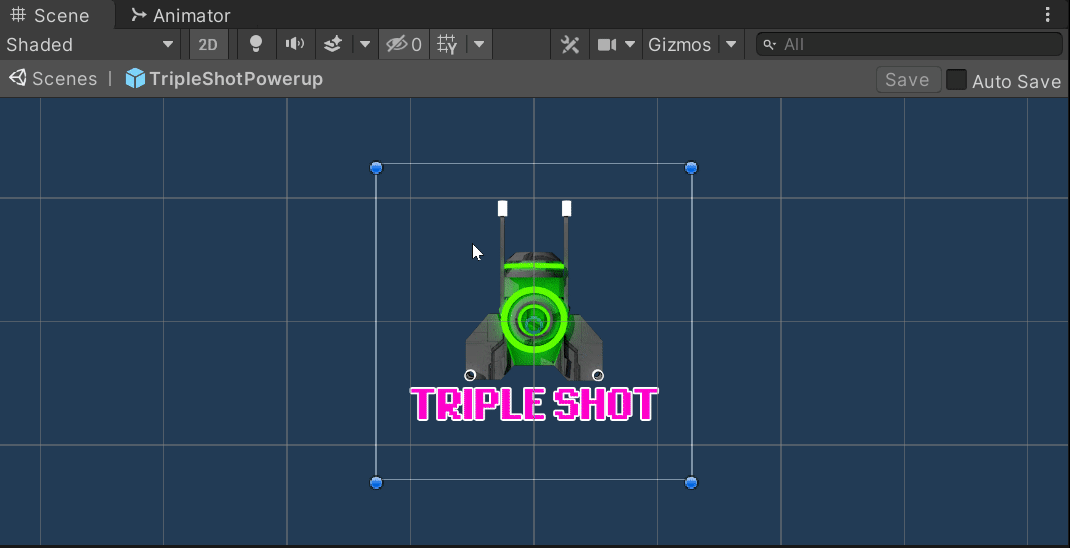This screenshot has width=1070, height=548.
Task: Toggle scene audio speaker icon
Action: click(295, 44)
